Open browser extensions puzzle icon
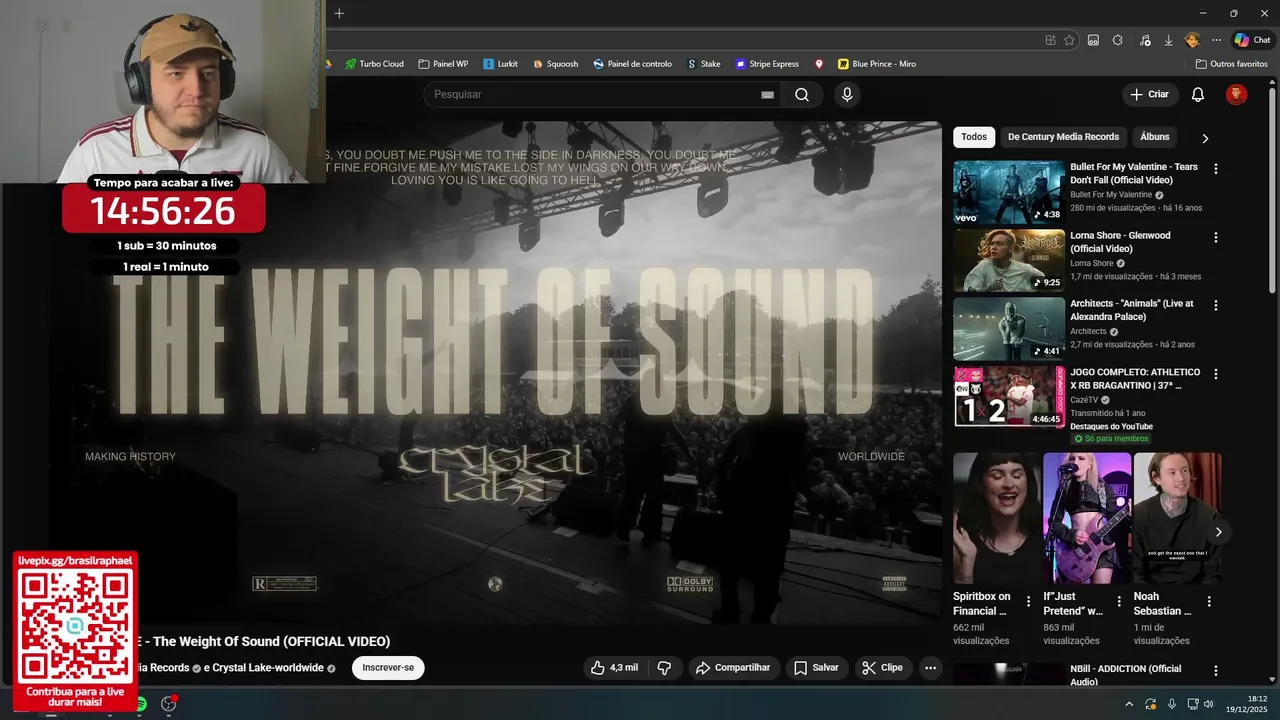Image resolution: width=1280 pixels, height=720 pixels. (x=1117, y=40)
